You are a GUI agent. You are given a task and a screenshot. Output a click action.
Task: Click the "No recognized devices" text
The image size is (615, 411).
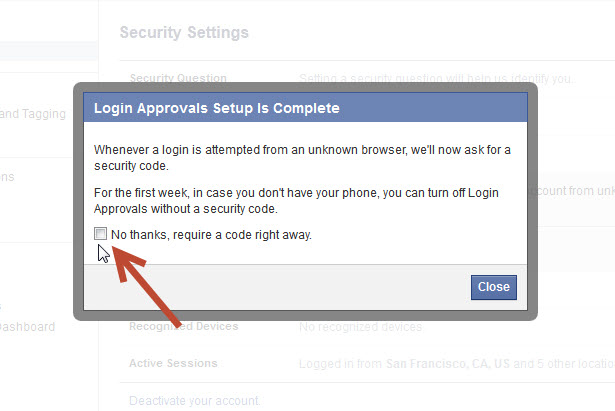360,327
